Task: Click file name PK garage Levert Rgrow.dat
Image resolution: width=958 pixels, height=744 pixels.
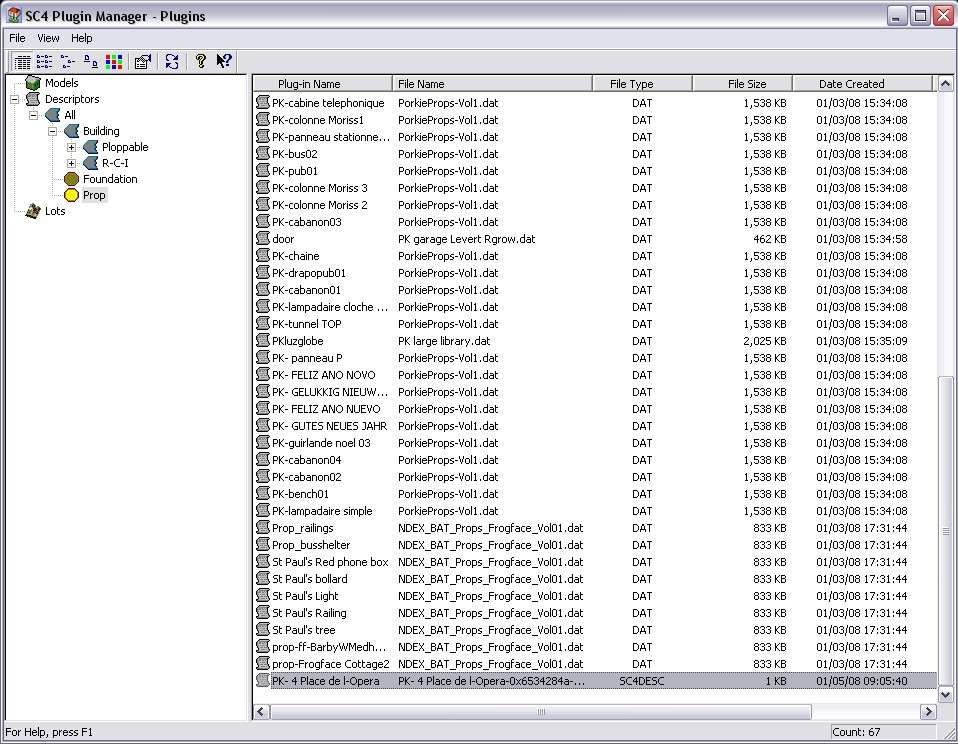Action: click(466, 239)
